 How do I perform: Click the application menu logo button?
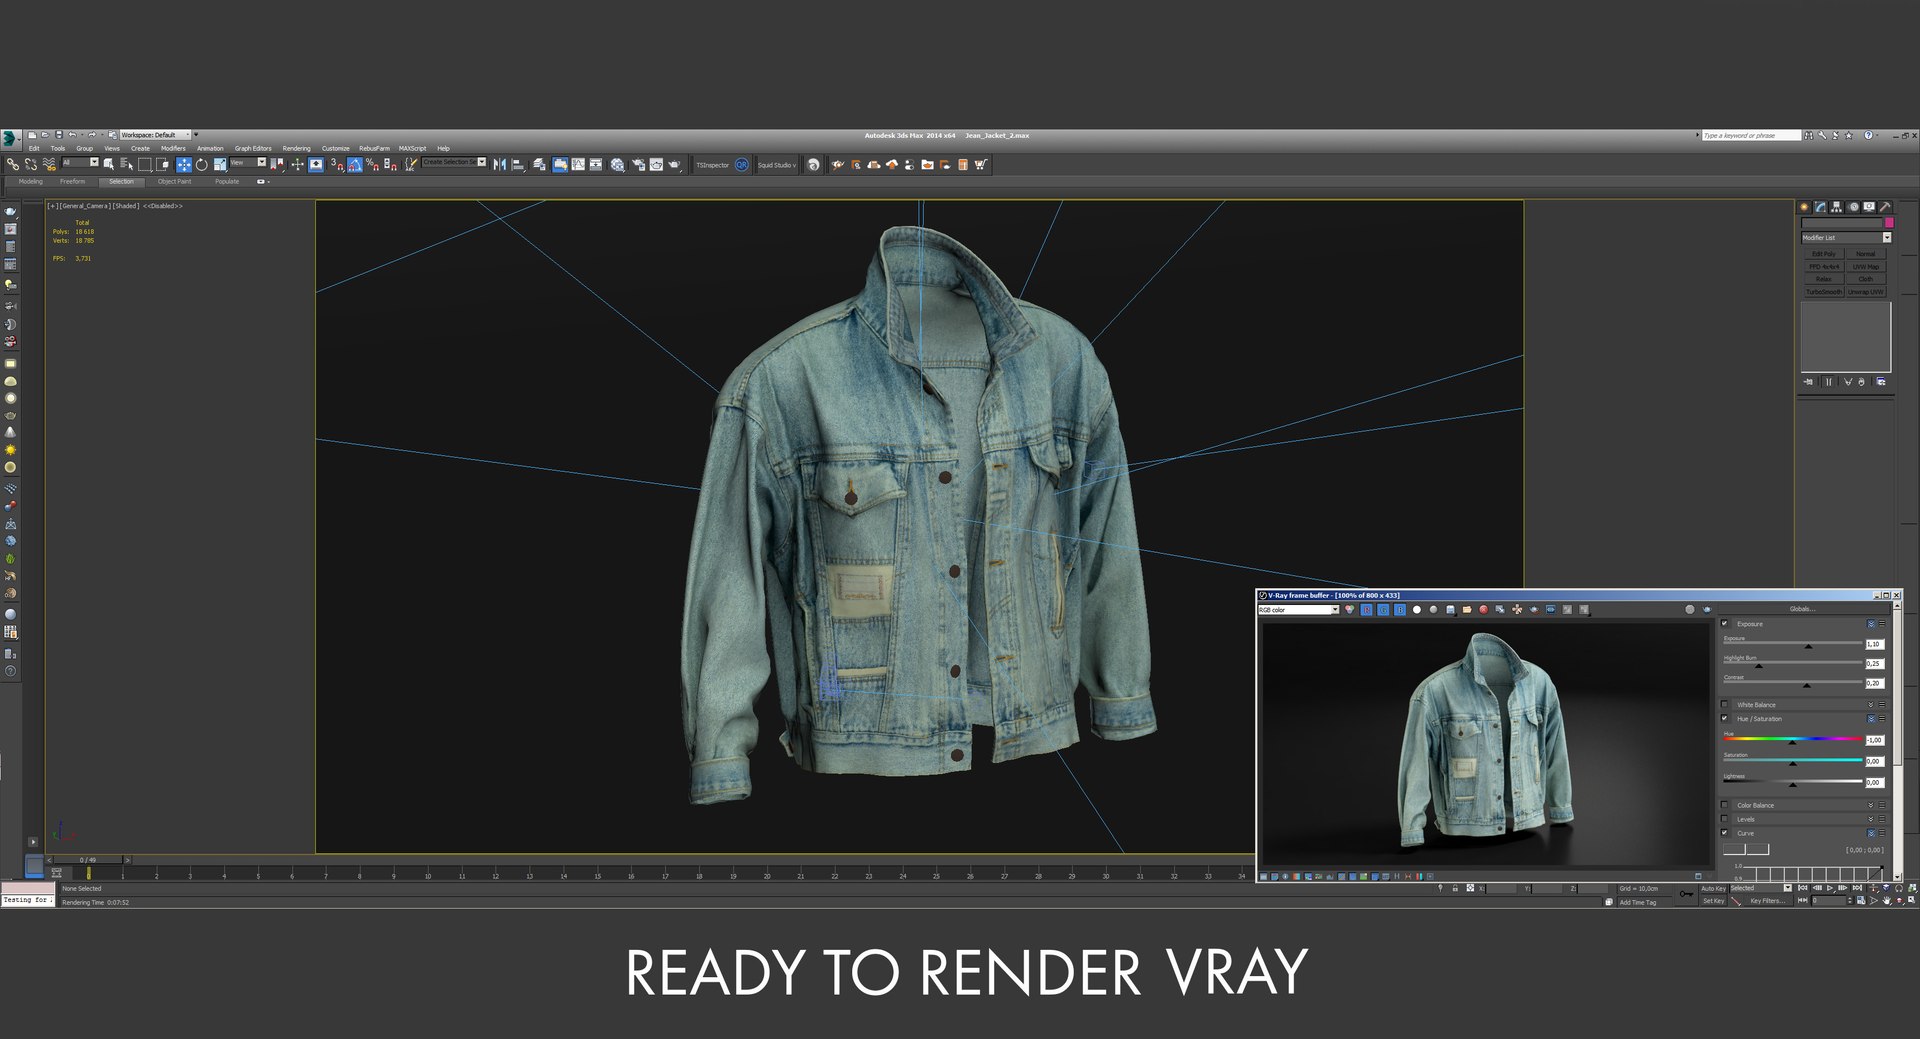tap(11, 139)
